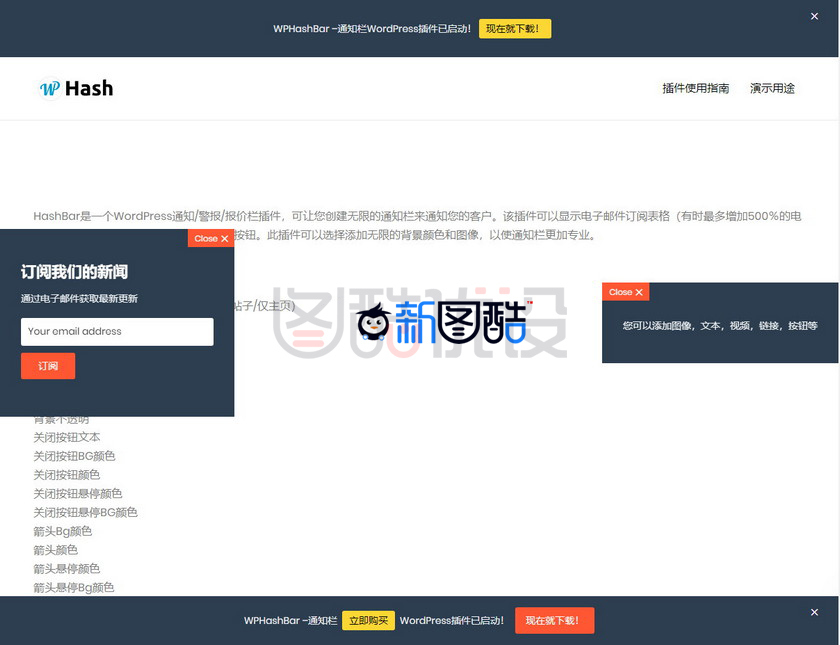
Task: Focus the Your email address field
Action: [x=117, y=332]
